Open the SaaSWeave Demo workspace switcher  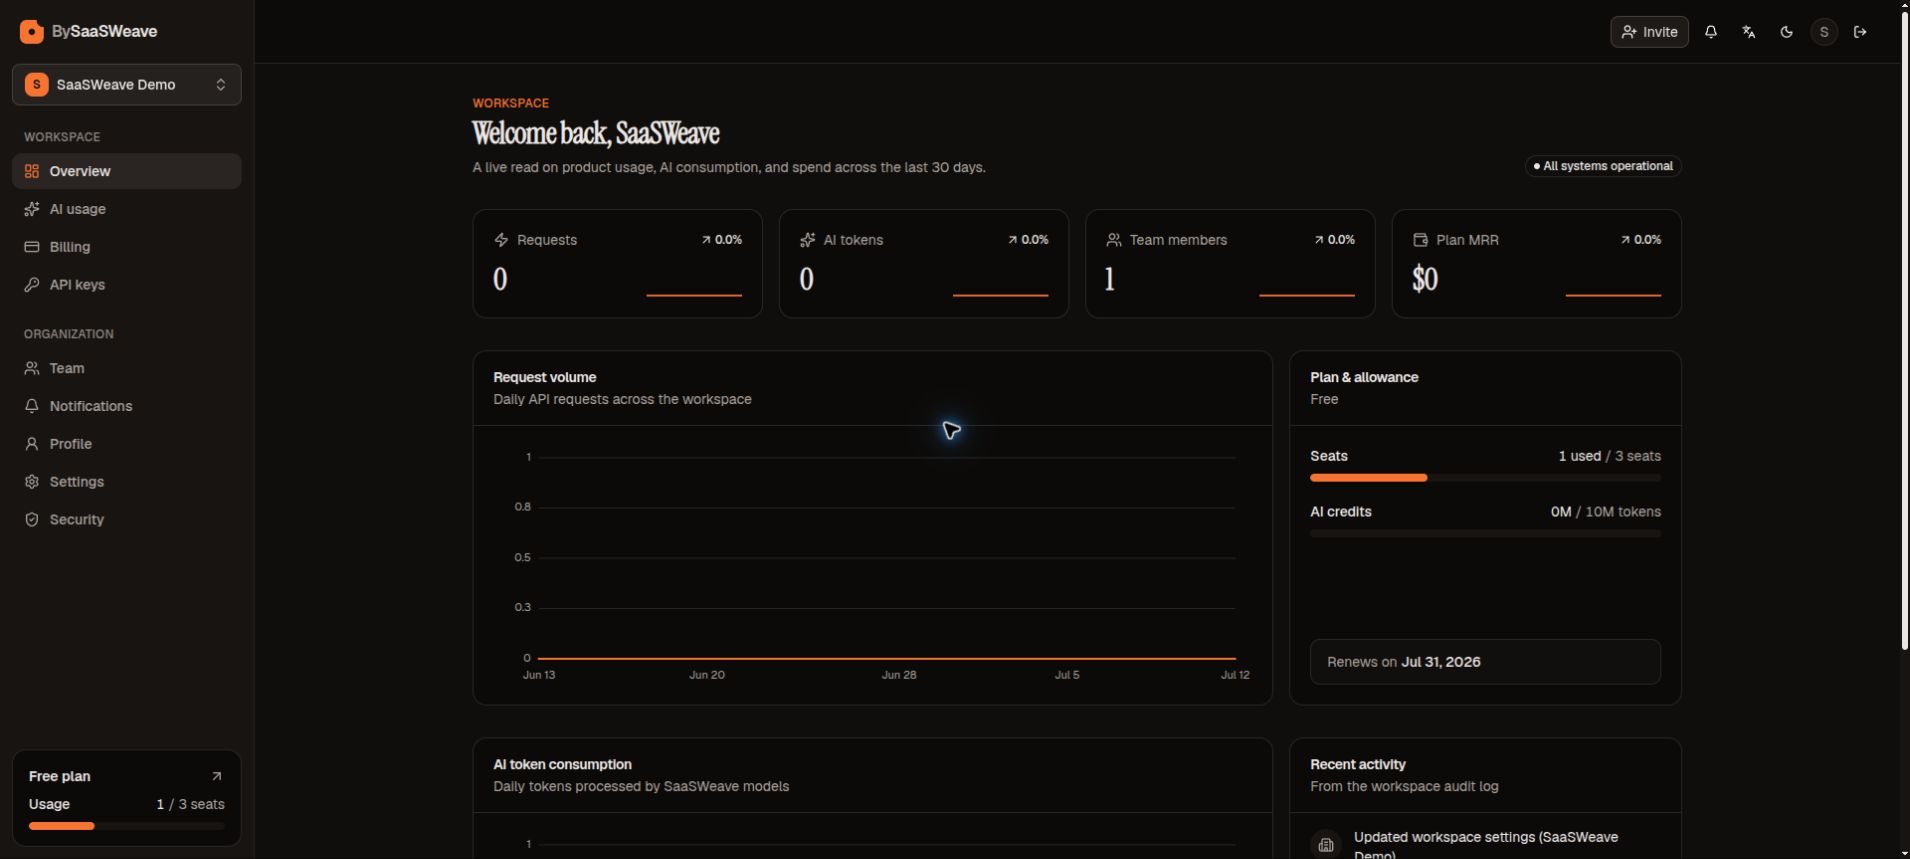(127, 85)
